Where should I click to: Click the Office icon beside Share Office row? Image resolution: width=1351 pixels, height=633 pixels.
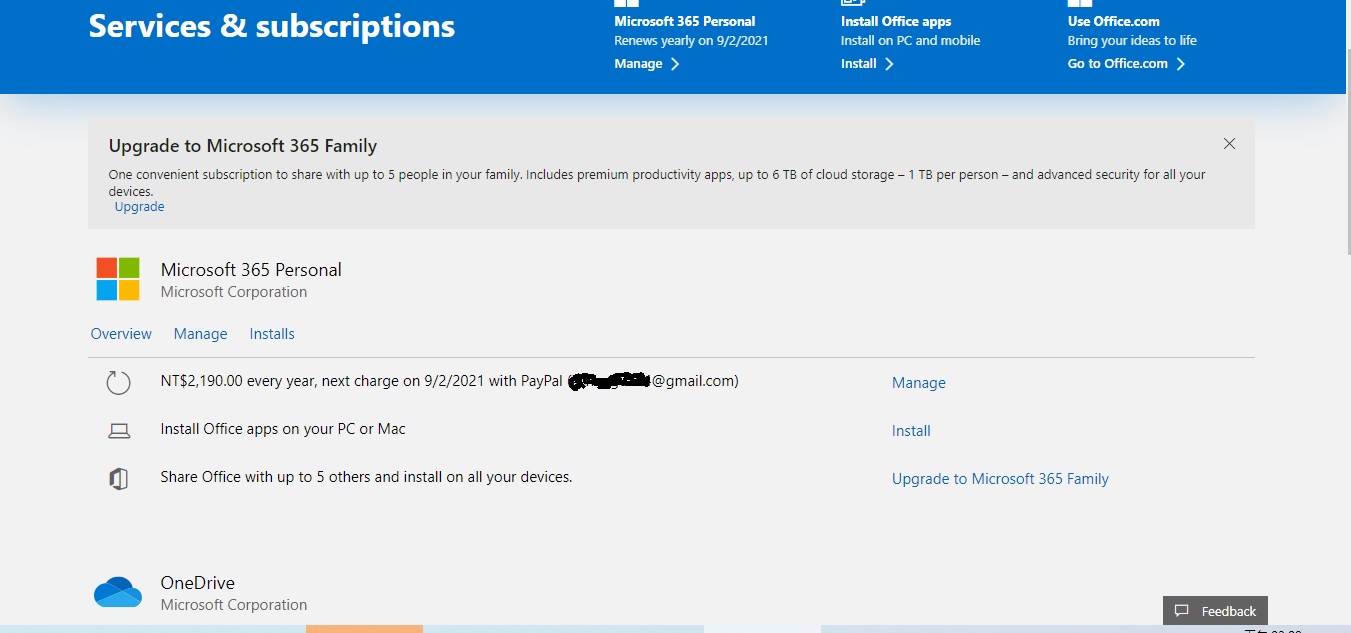[x=119, y=479]
